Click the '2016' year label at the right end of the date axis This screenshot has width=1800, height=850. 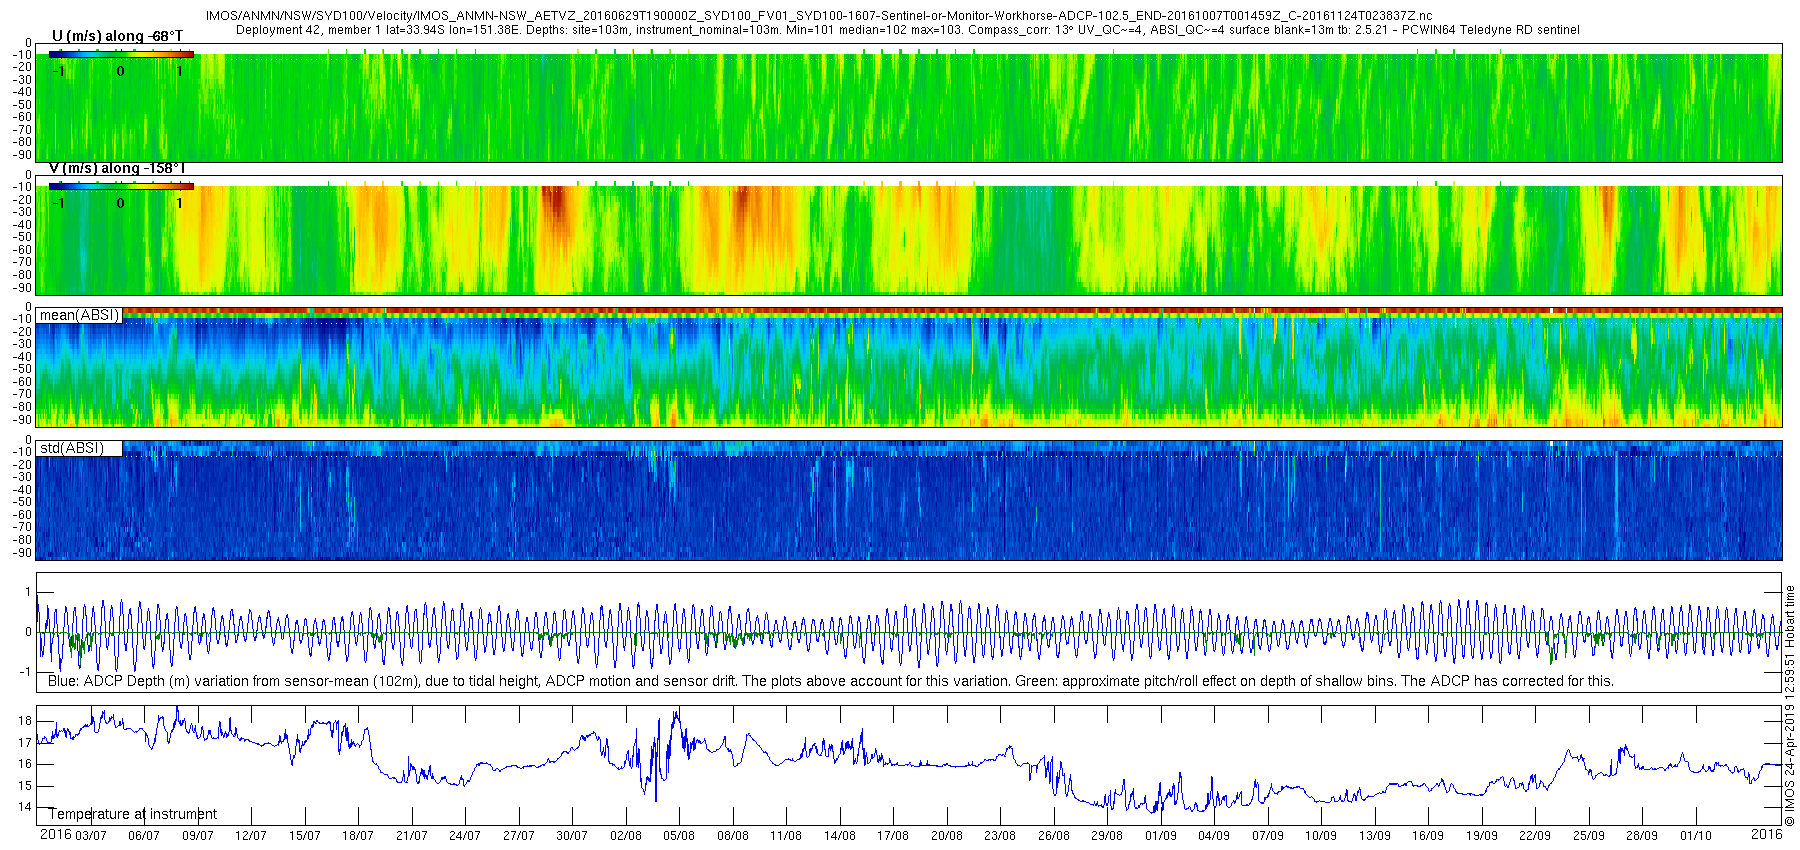[1767, 834]
